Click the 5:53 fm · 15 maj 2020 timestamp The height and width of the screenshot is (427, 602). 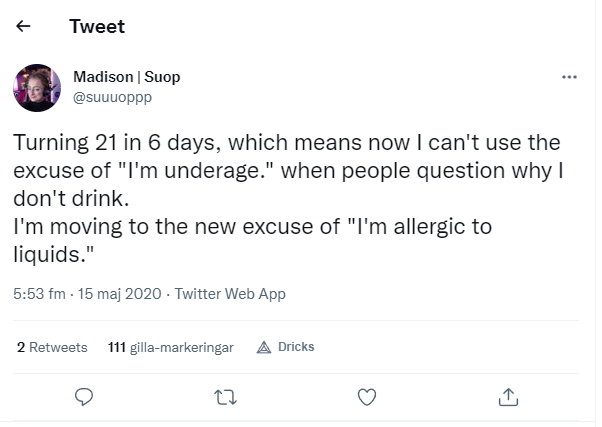pyautogui.click(x=87, y=294)
